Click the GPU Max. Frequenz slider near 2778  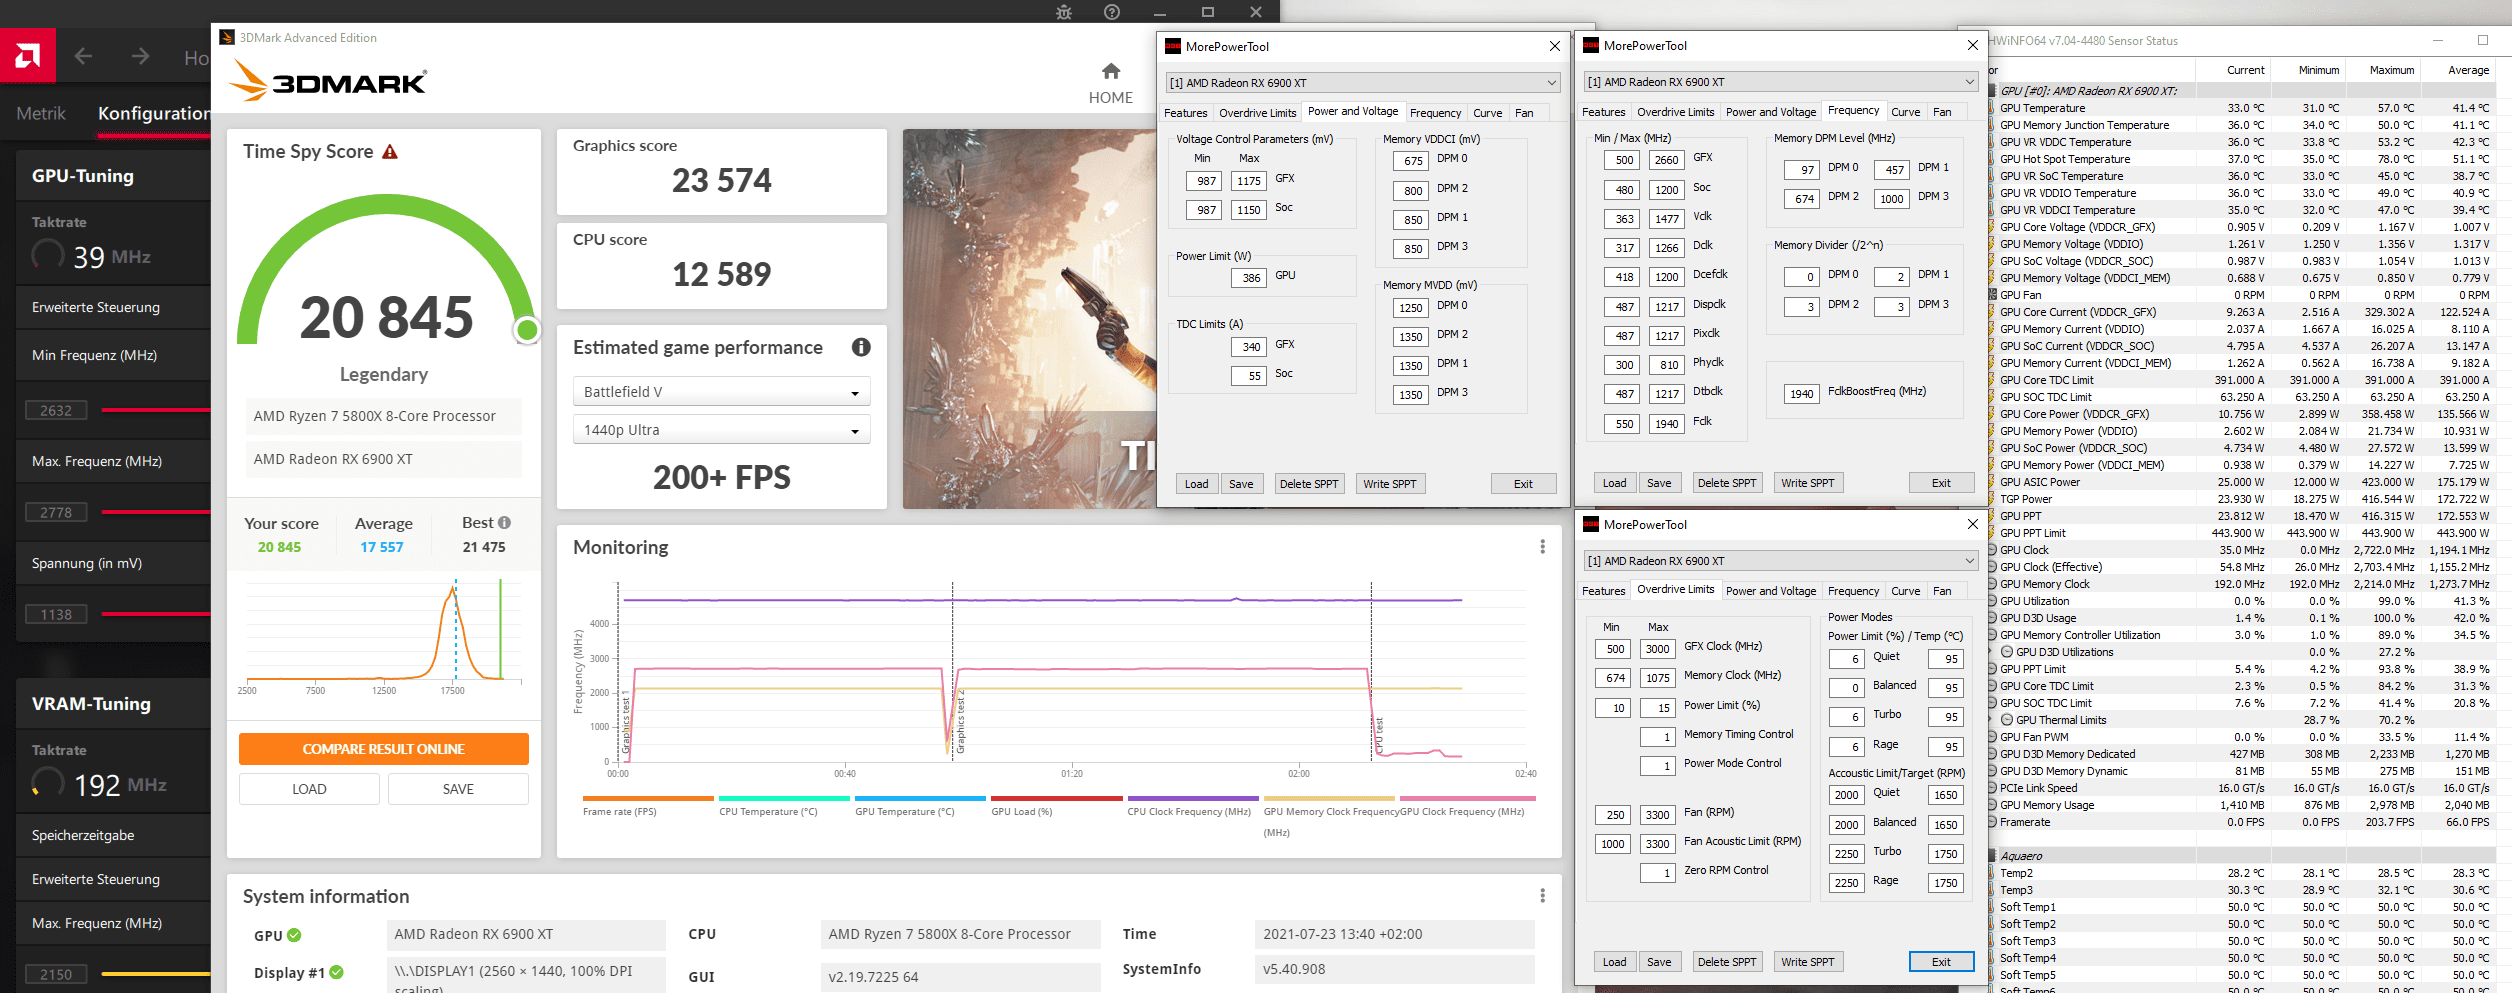pyautogui.click(x=156, y=512)
